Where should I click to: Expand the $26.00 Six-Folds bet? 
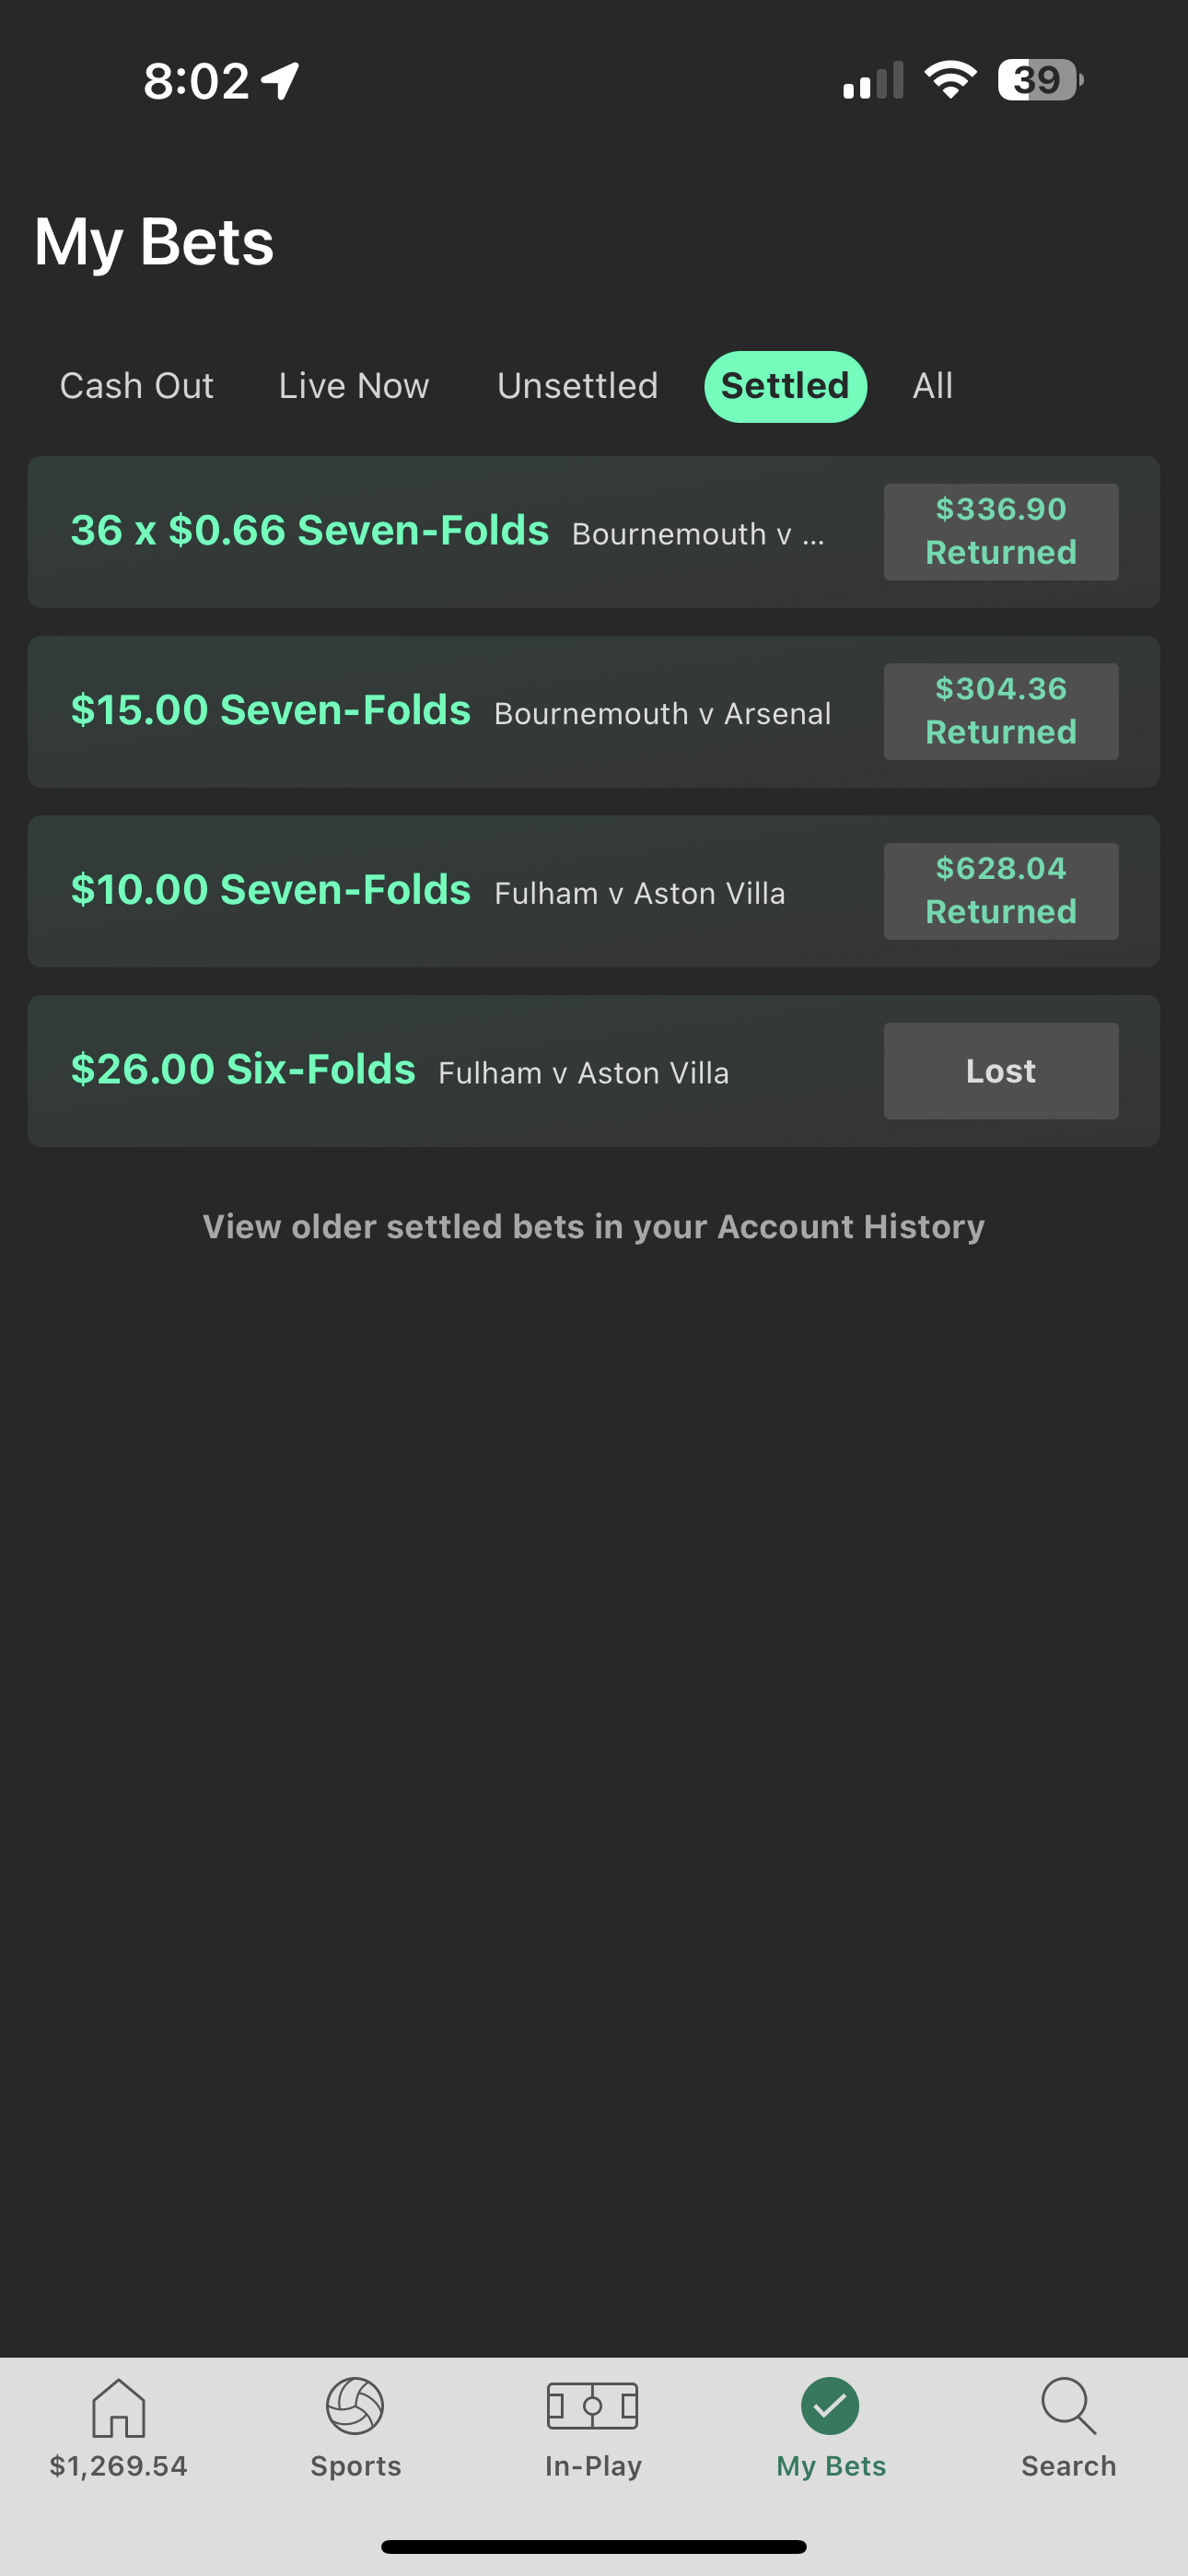pyautogui.click(x=593, y=1071)
